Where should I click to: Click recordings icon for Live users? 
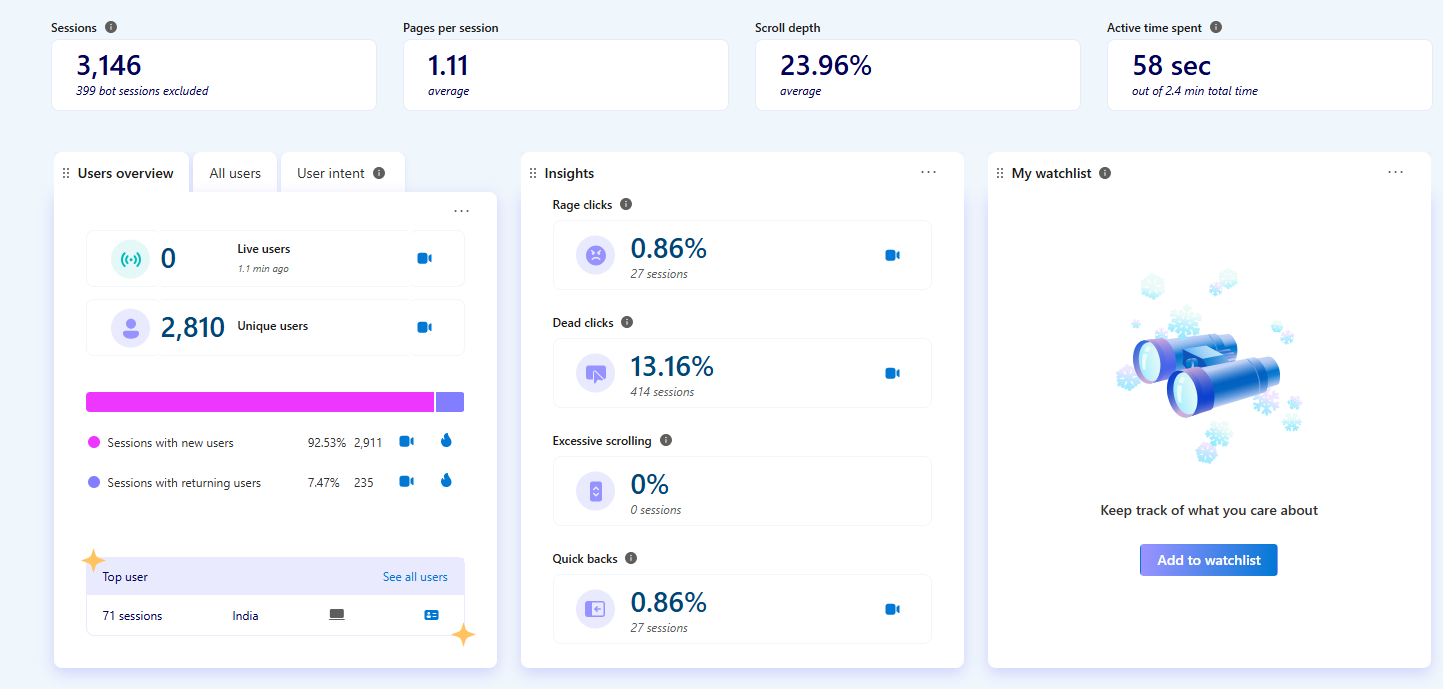424,259
